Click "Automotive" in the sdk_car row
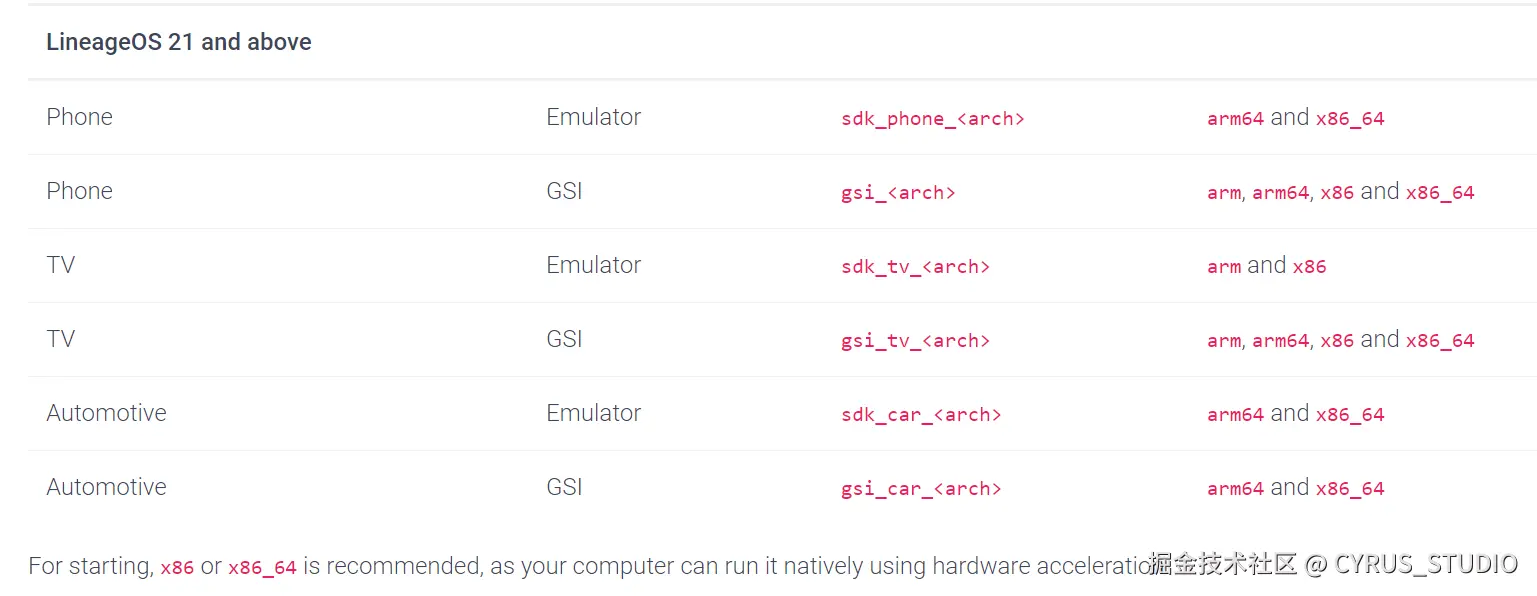The width and height of the screenshot is (1537, 596). [106, 413]
